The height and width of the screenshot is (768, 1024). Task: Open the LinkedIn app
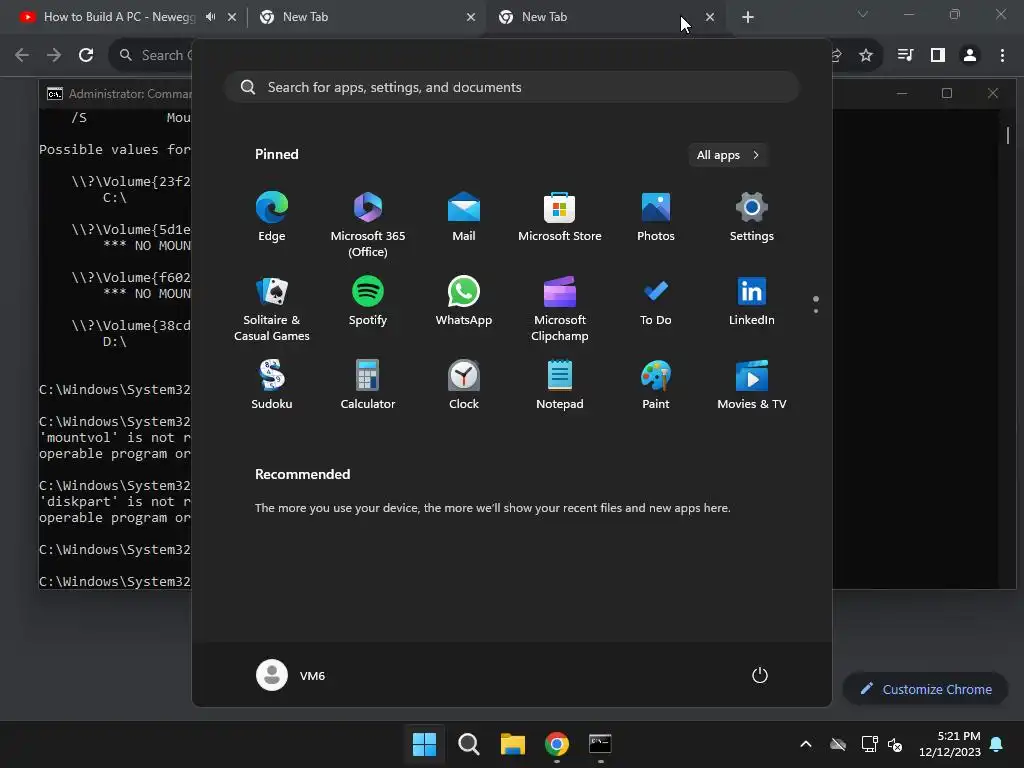pyautogui.click(x=752, y=302)
